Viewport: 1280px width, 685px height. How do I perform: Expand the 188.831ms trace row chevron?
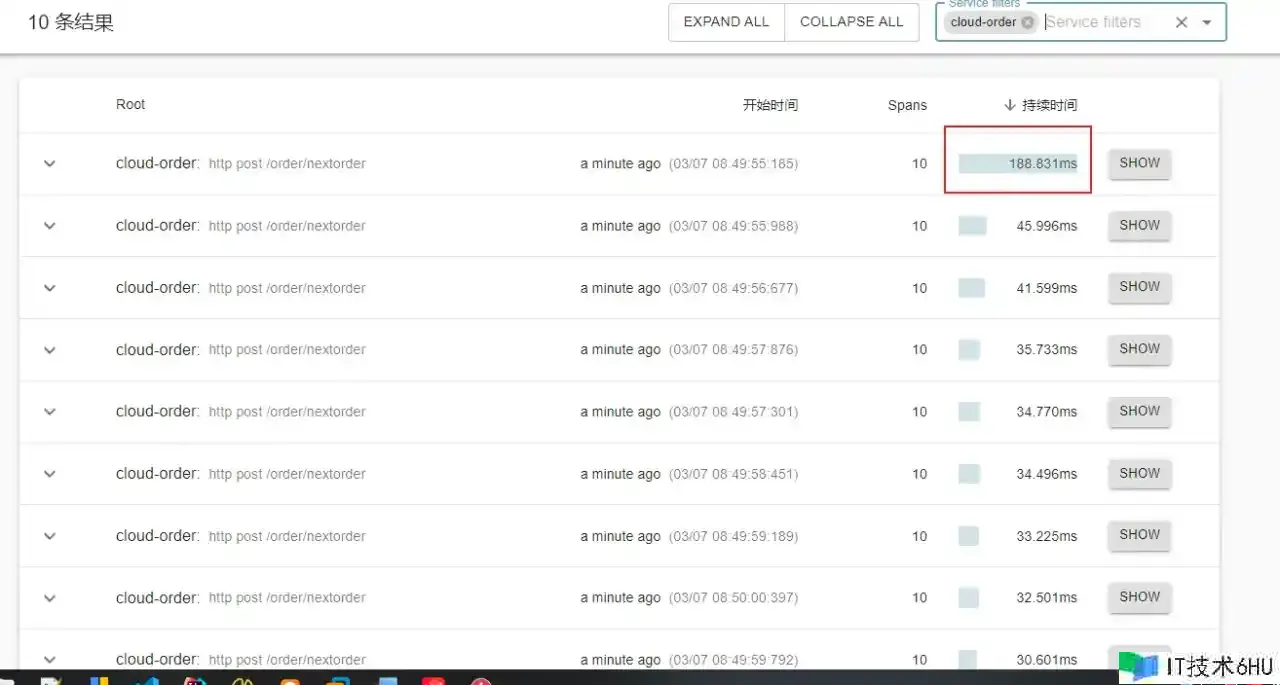coord(50,164)
